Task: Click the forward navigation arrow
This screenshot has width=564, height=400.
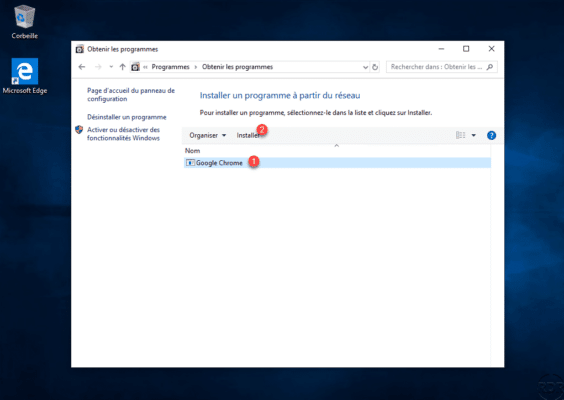Action: [x=98, y=67]
